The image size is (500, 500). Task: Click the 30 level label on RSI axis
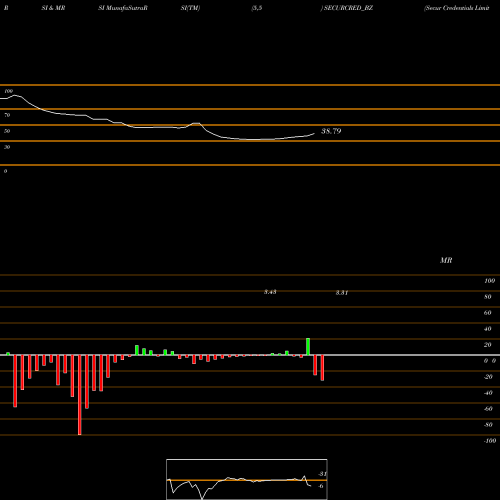tap(7, 147)
